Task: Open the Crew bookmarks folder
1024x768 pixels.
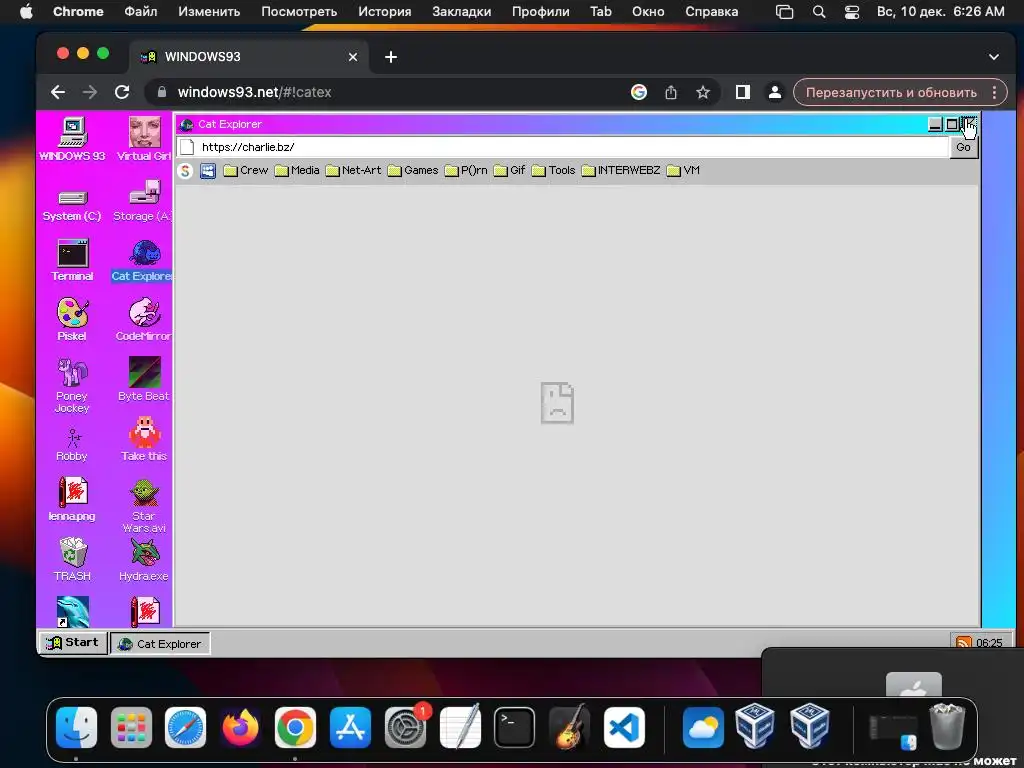Action: (246, 170)
